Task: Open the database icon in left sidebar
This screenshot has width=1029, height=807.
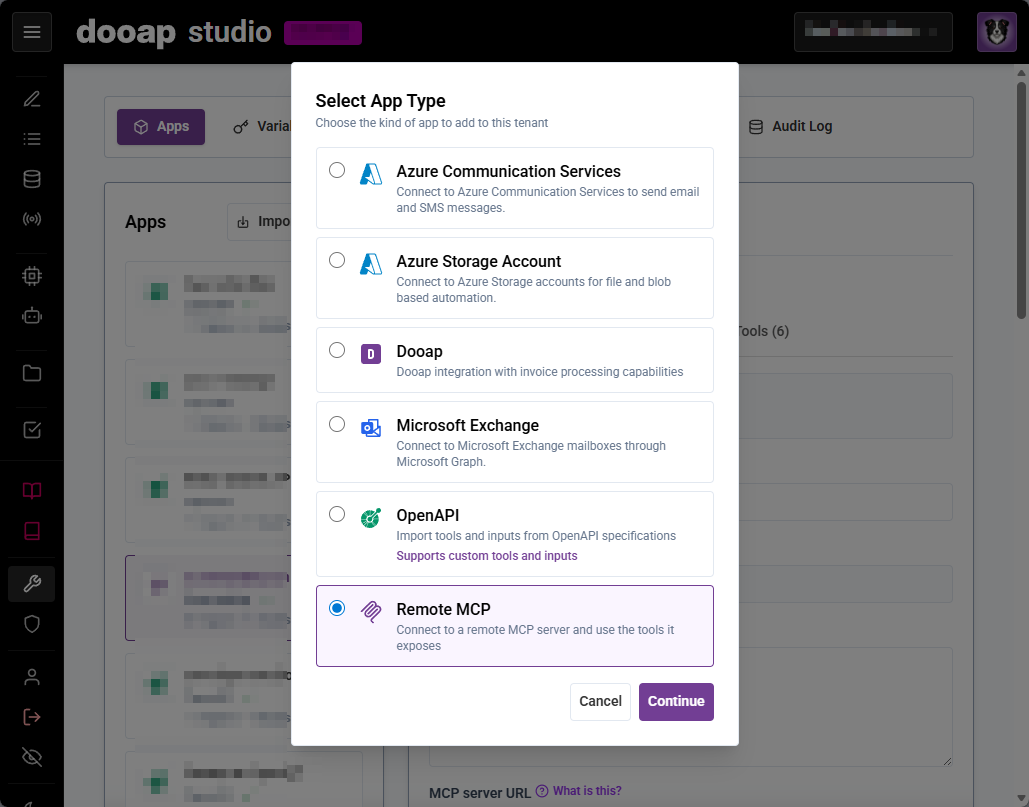Action: coord(32,179)
